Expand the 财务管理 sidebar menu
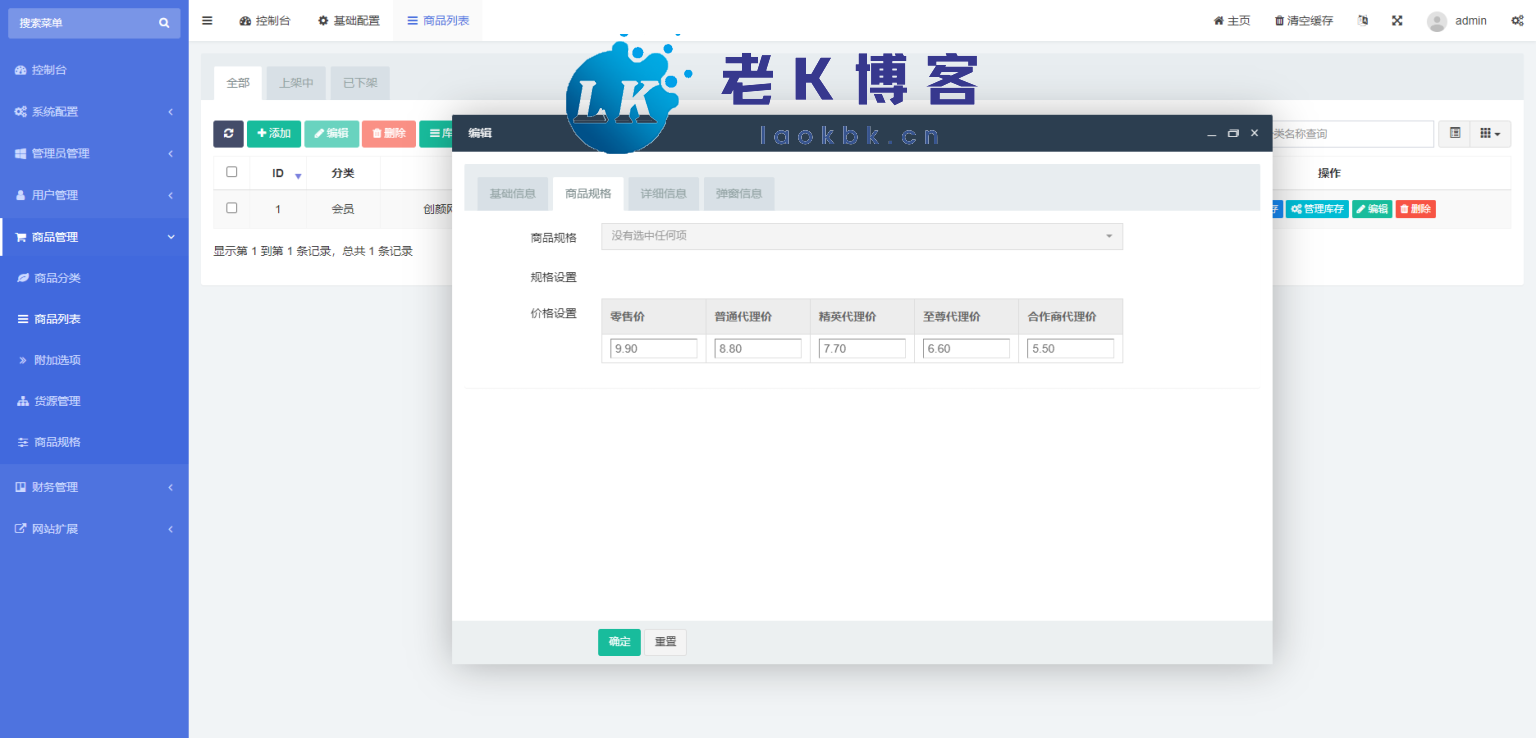The image size is (1536, 738). click(x=94, y=487)
